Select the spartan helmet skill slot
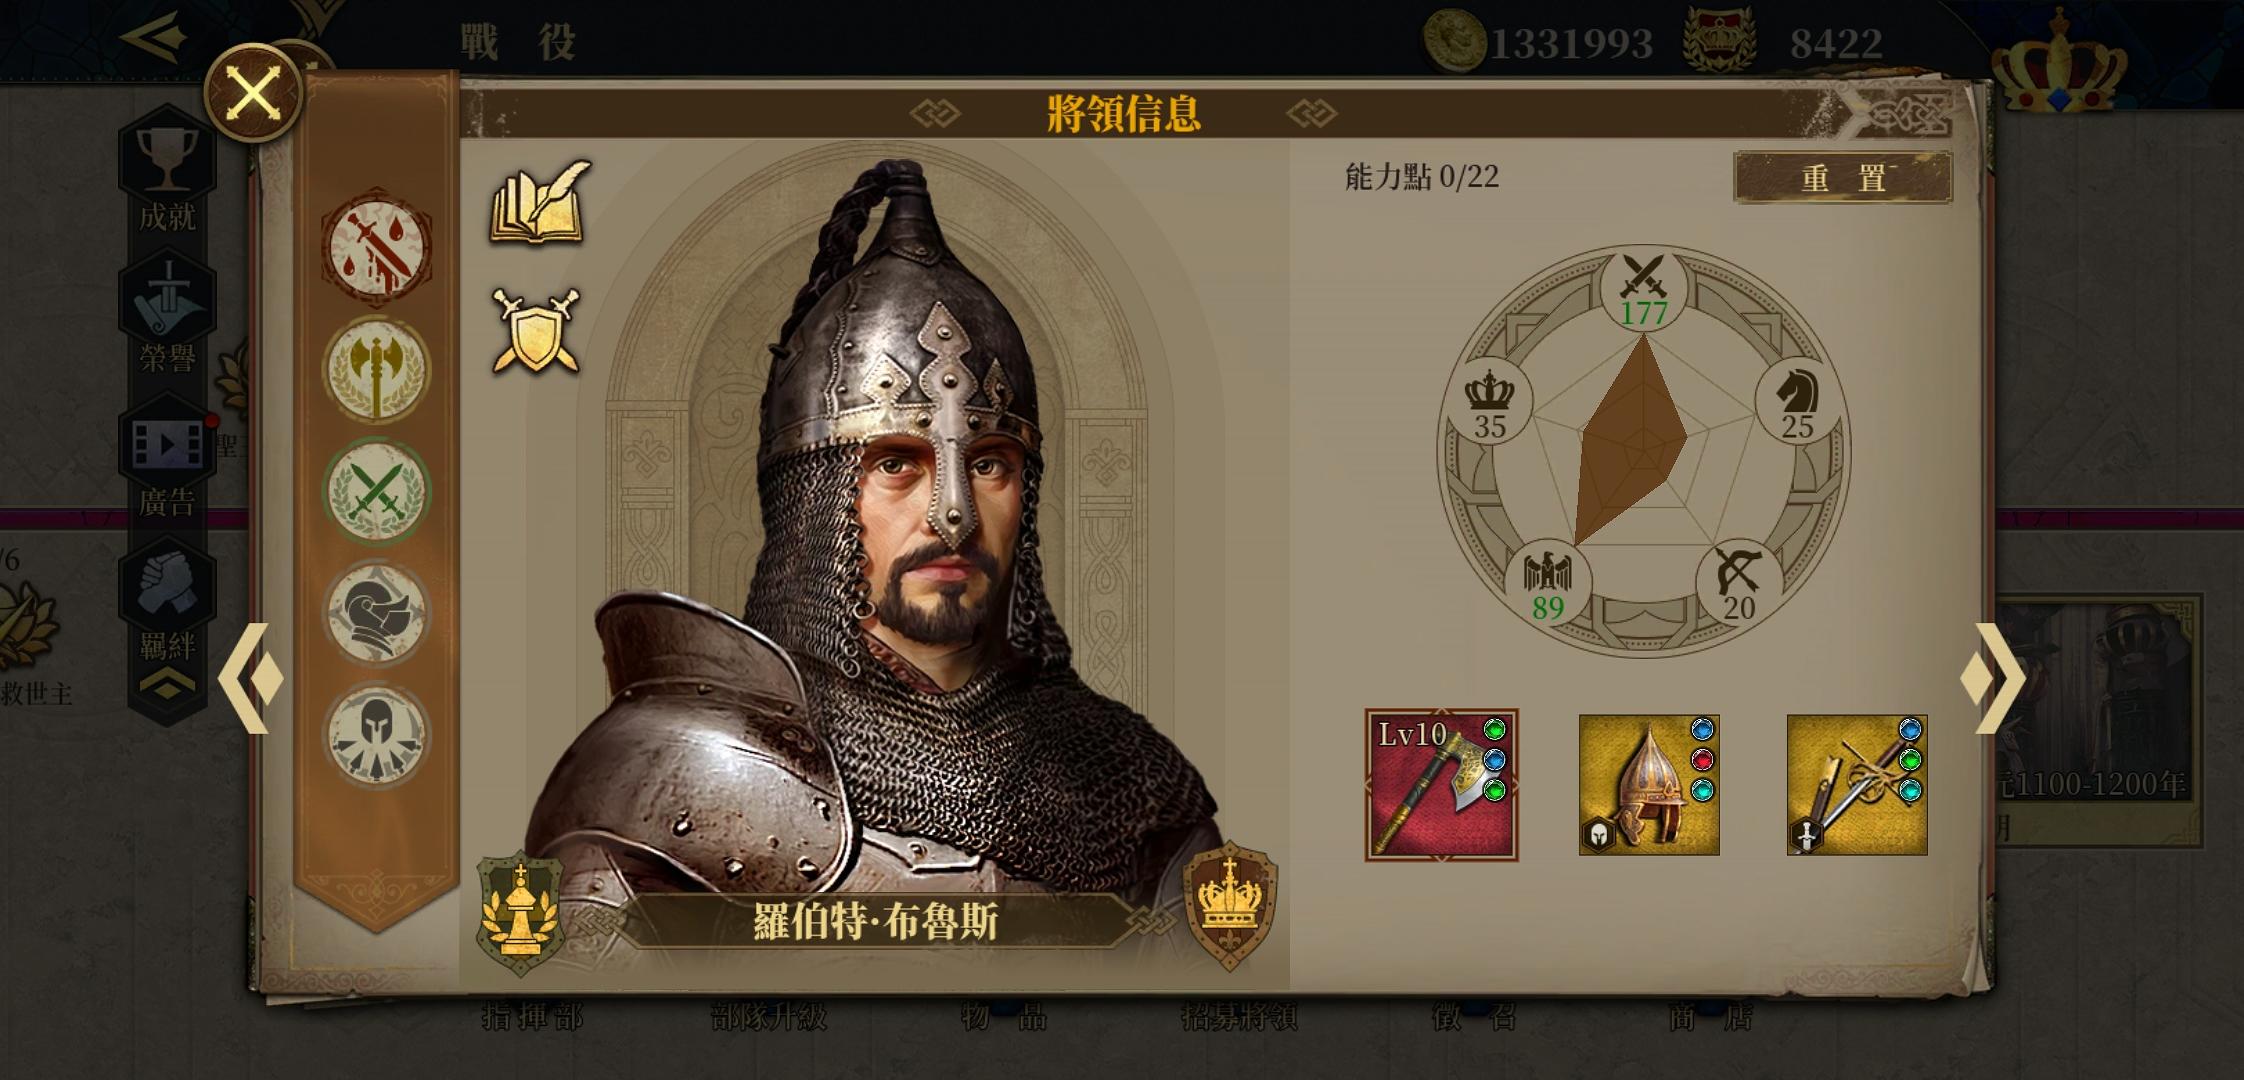2244x1080 pixels. 377,735
